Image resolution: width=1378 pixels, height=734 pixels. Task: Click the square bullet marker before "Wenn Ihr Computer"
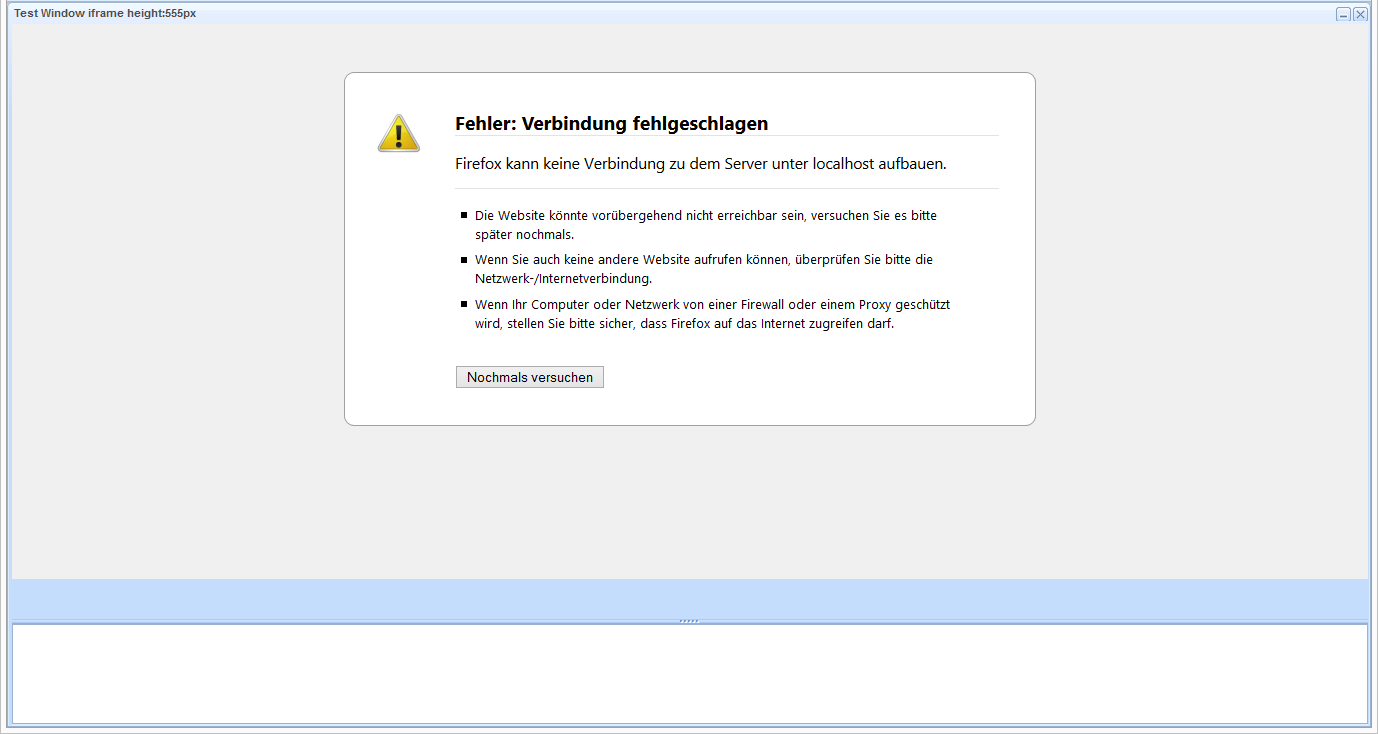(464, 304)
